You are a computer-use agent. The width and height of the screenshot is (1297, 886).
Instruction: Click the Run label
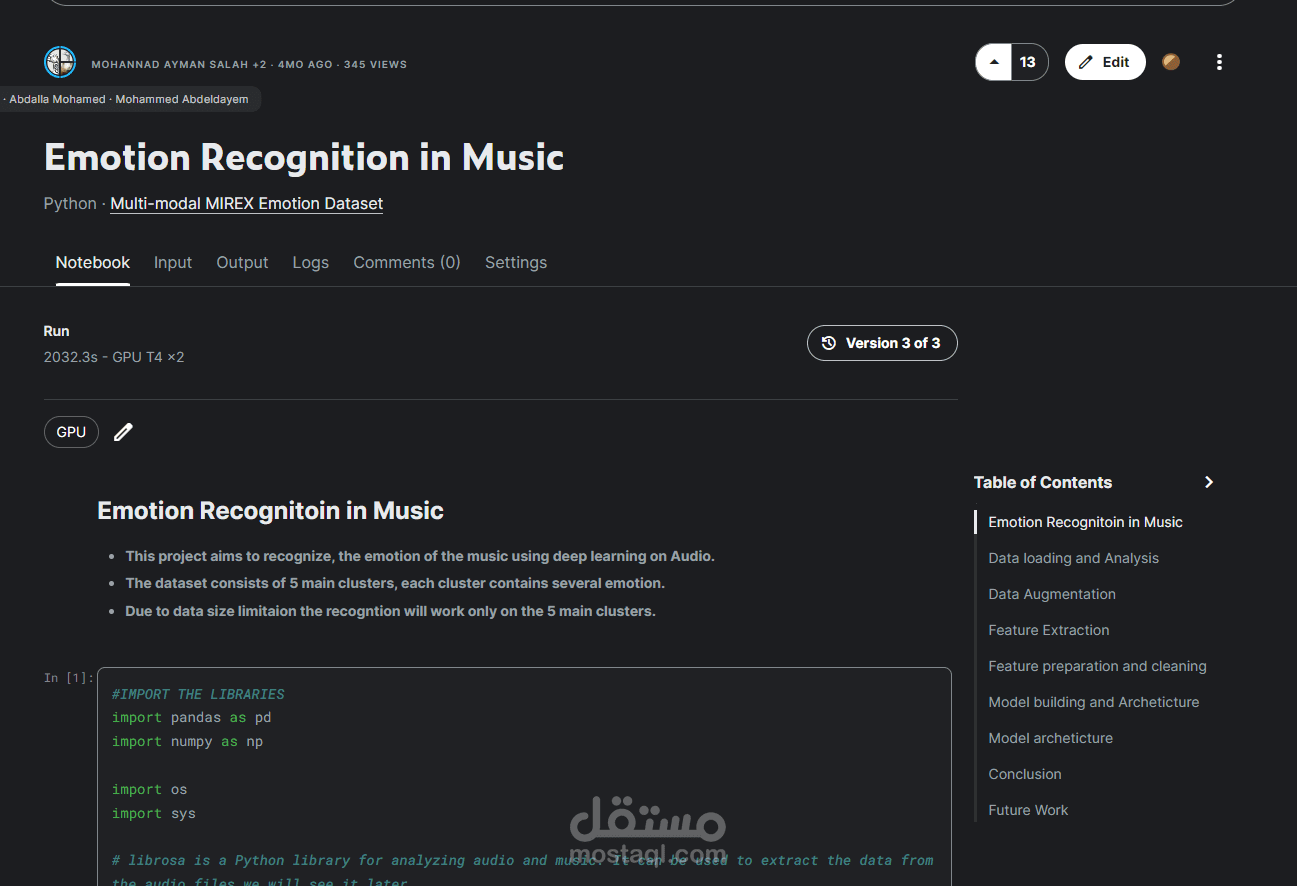point(57,331)
